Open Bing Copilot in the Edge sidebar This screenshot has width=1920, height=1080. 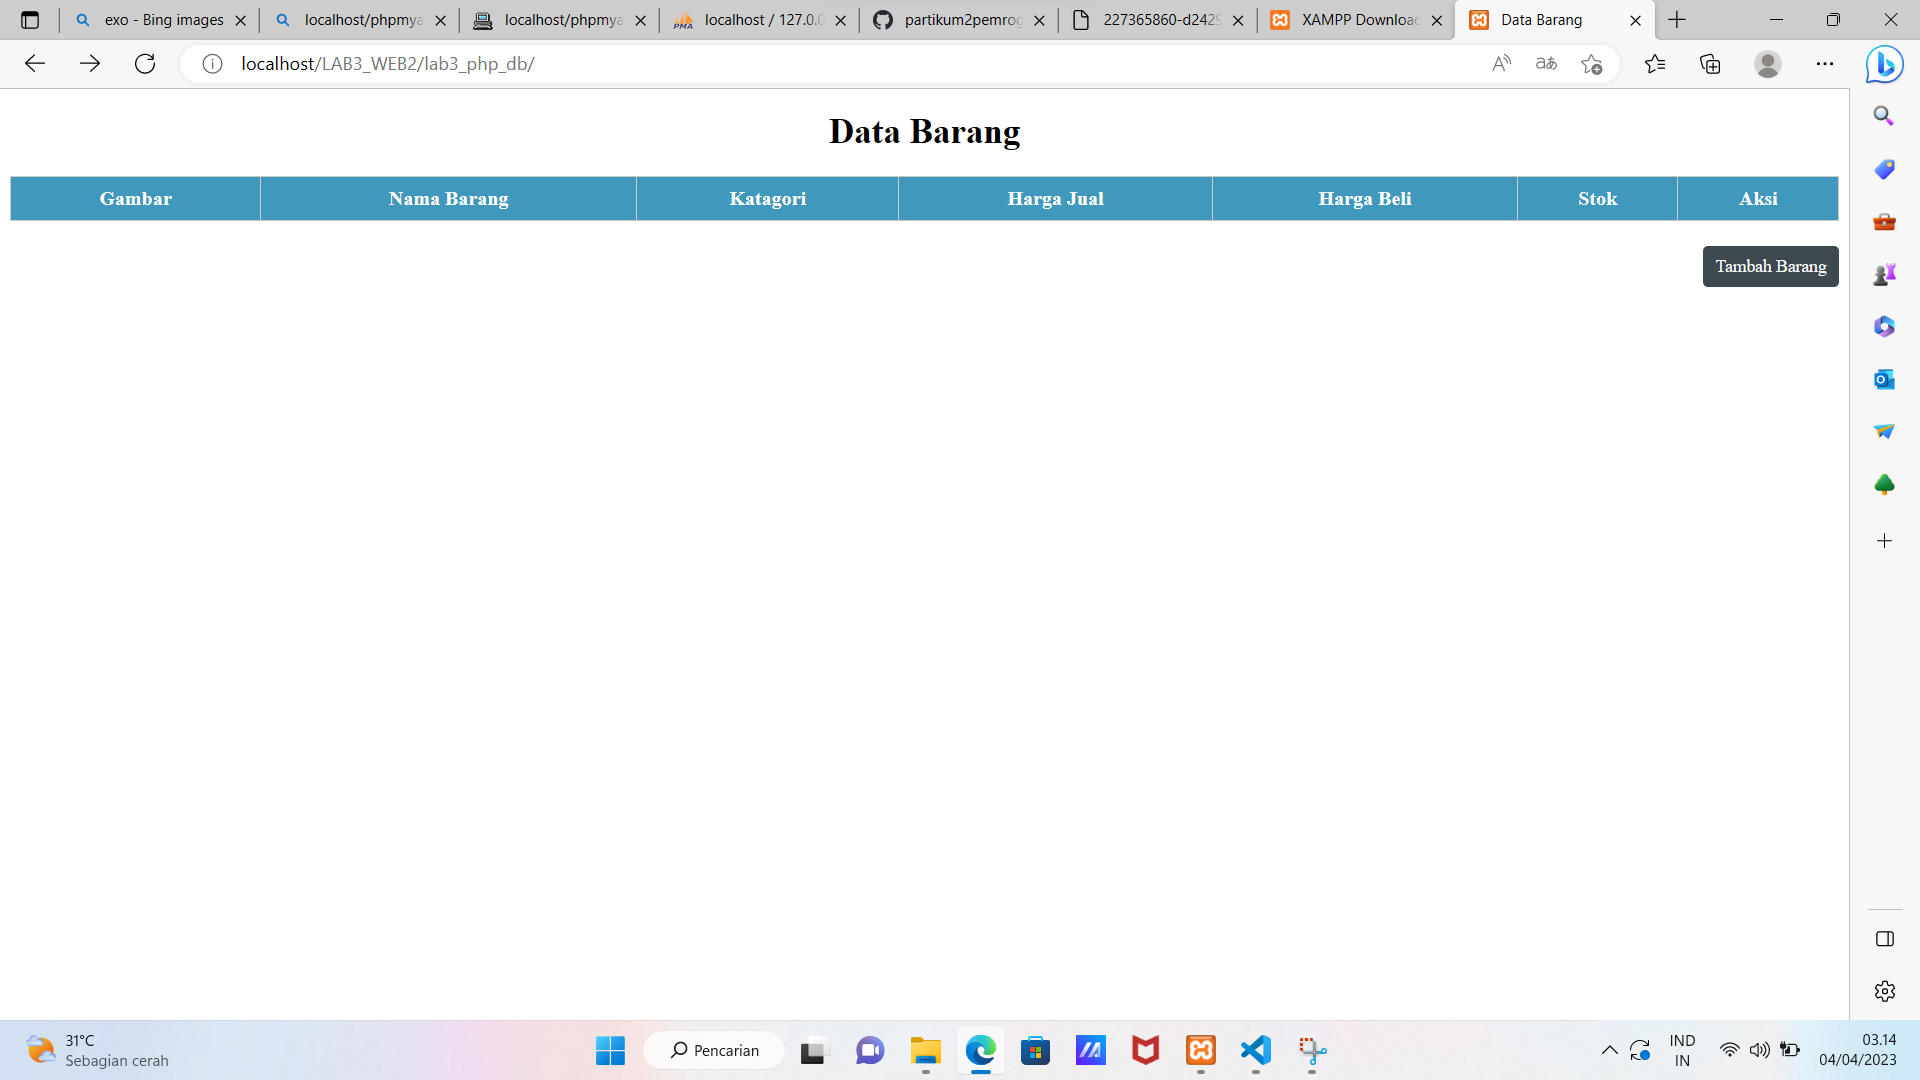pyautogui.click(x=1884, y=63)
